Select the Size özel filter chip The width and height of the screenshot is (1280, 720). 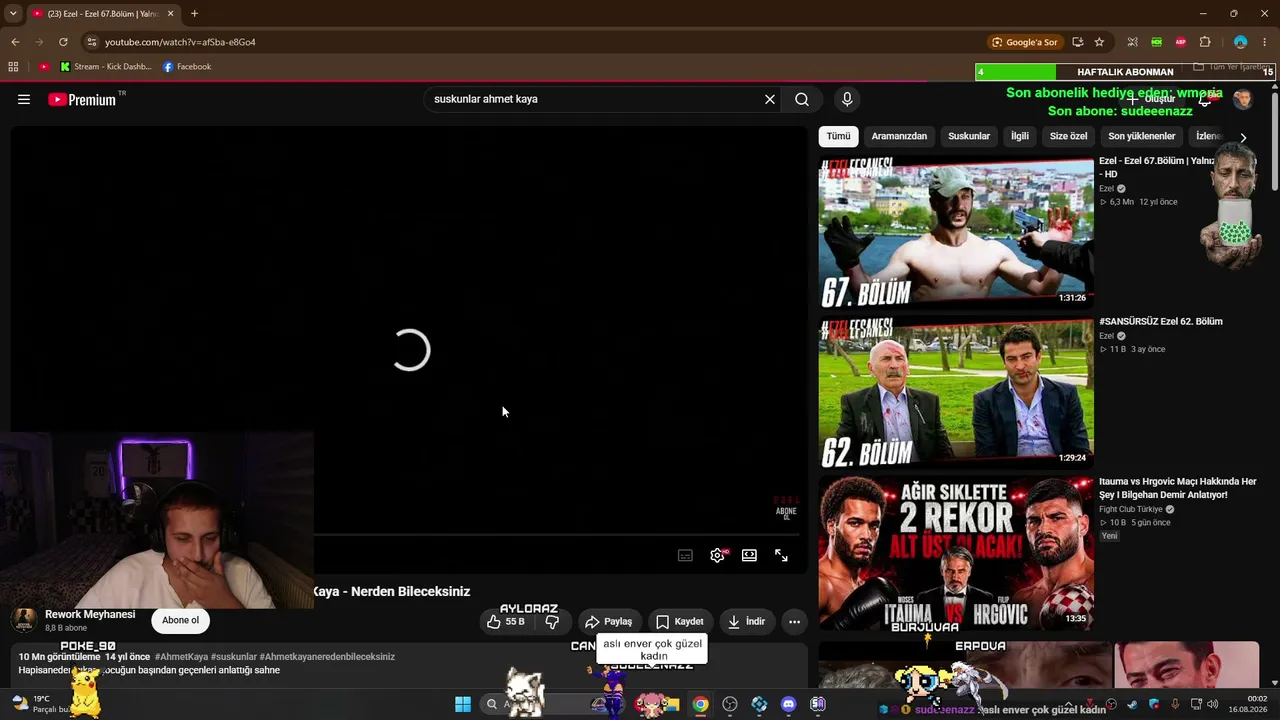point(1068,136)
